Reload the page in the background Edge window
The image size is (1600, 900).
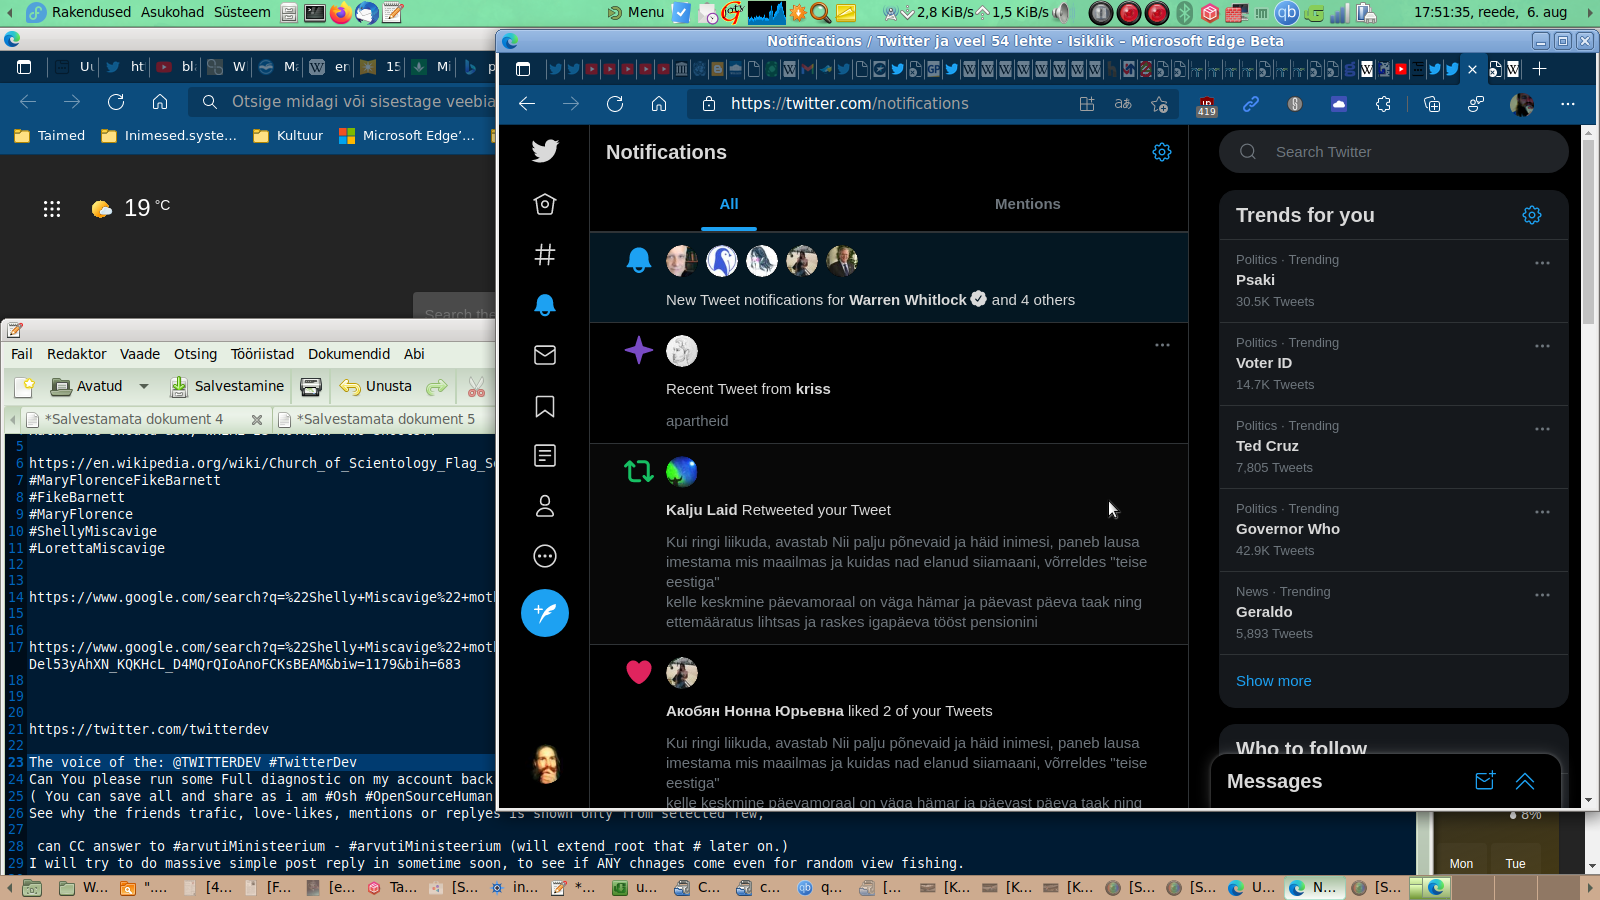click(116, 101)
